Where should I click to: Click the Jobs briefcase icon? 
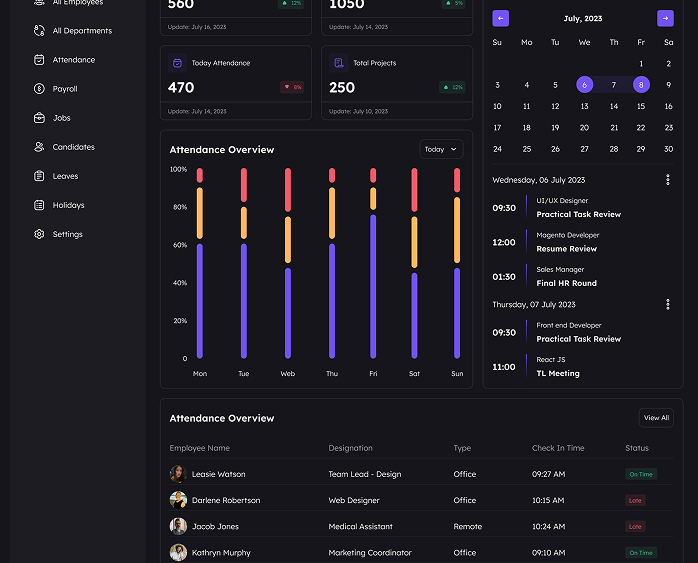39,118
